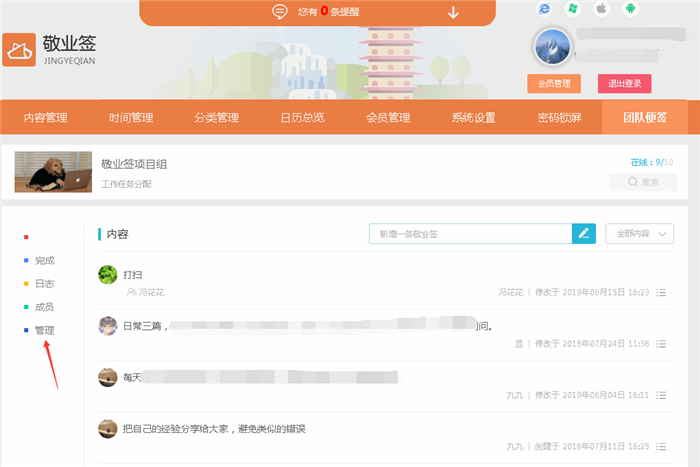The height and width of the screenshot is (467, 700).
Task: Click the 敬业签 logo icon
Action: click(x=19, y=49)
